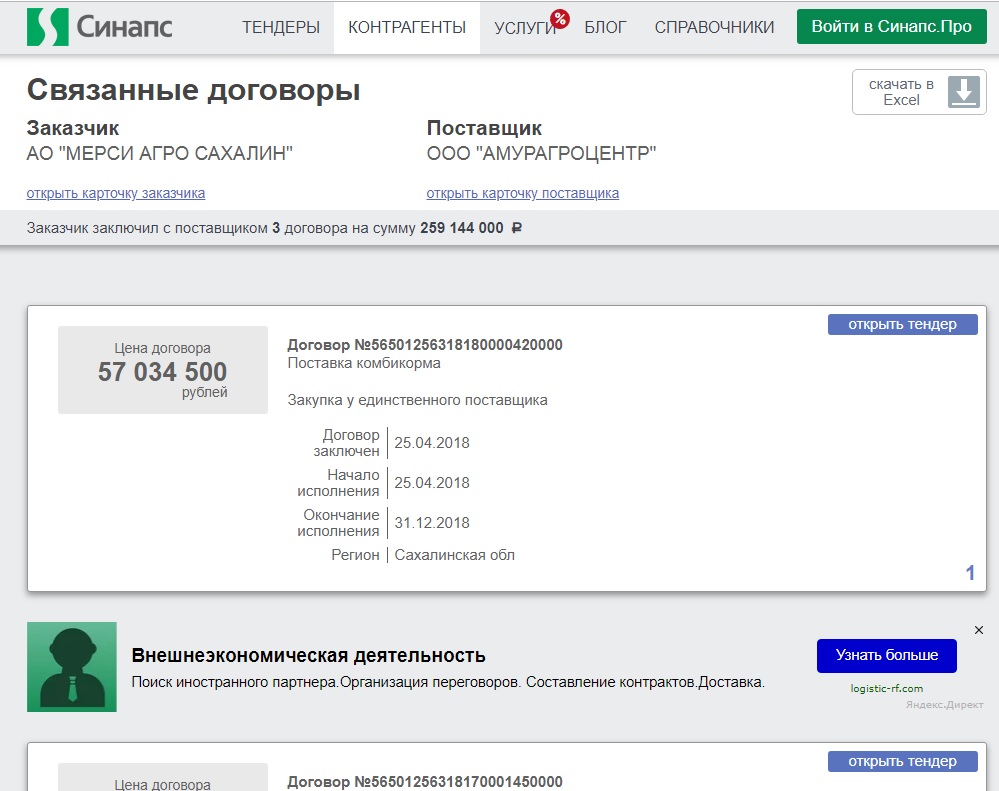
Task: Open the ТЕНДЕРЫ menu item
Action: click(281, 27)
